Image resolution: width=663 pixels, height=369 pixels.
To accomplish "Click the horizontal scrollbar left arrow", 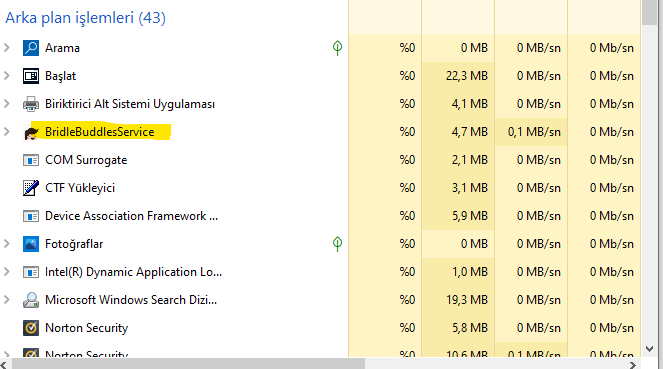I will coord(3,364).
